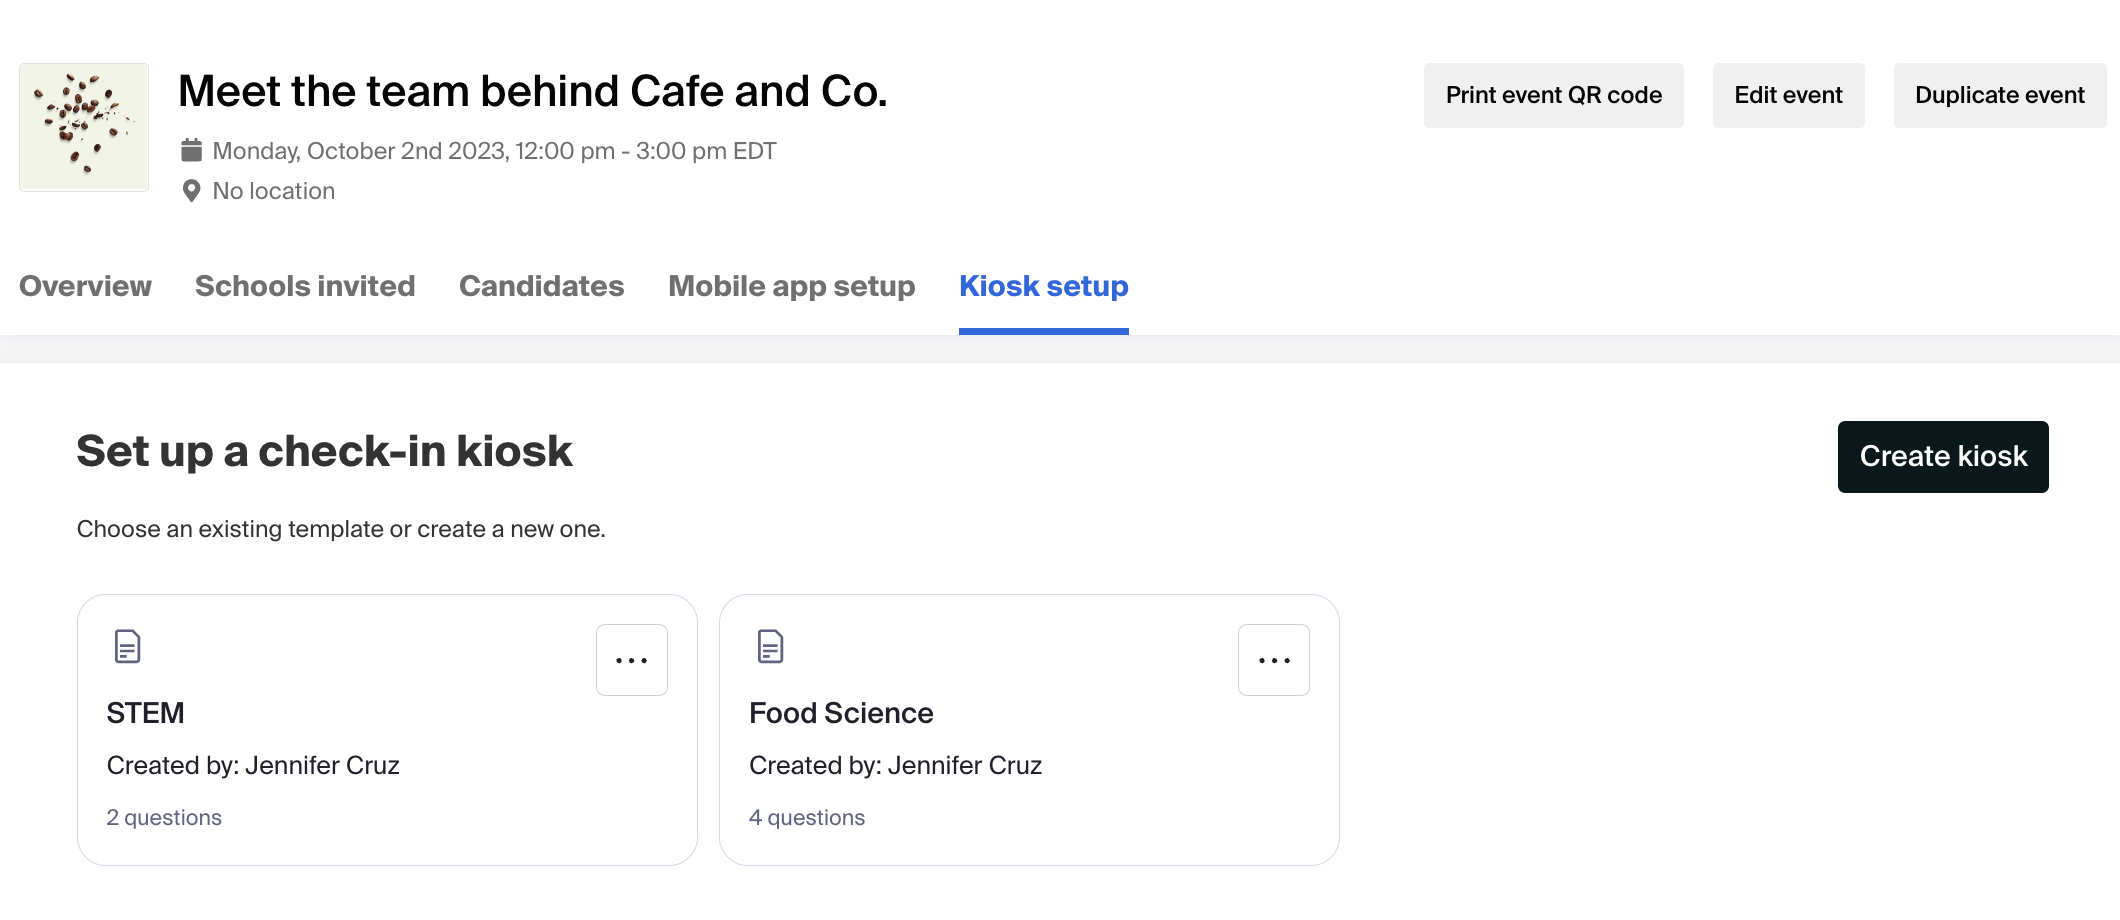Click the Duplicate event button
The height and width of the screenshot is (920, 2120).
(x=1999, y=95)
